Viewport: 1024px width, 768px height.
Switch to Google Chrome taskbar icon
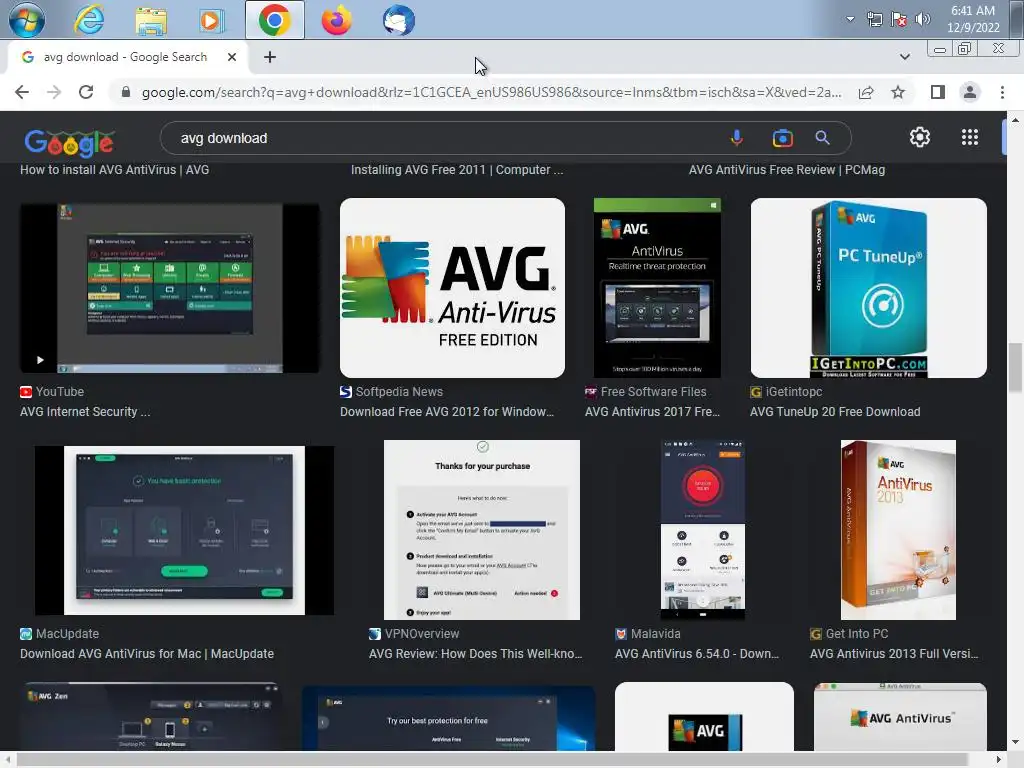(x=274, y=20)
